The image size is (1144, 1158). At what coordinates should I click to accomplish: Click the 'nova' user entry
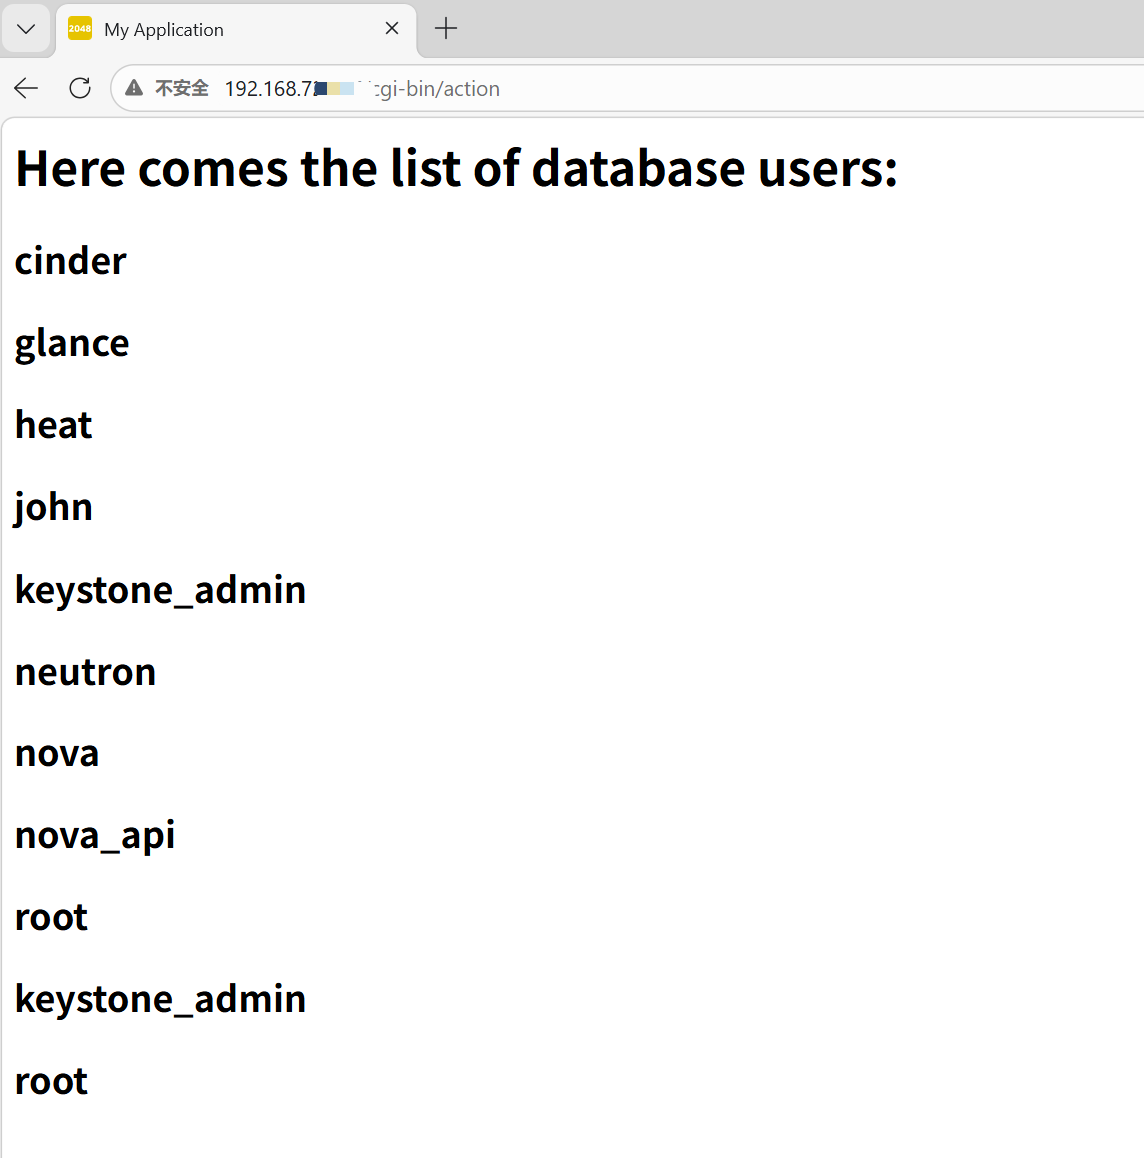57,753
